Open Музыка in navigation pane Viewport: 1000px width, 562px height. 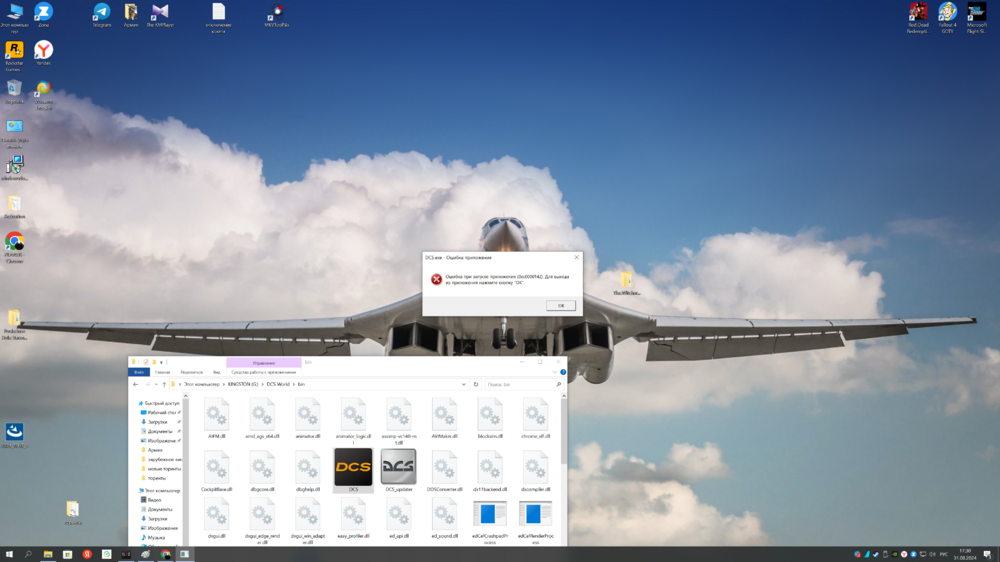[x=156, y=537]
